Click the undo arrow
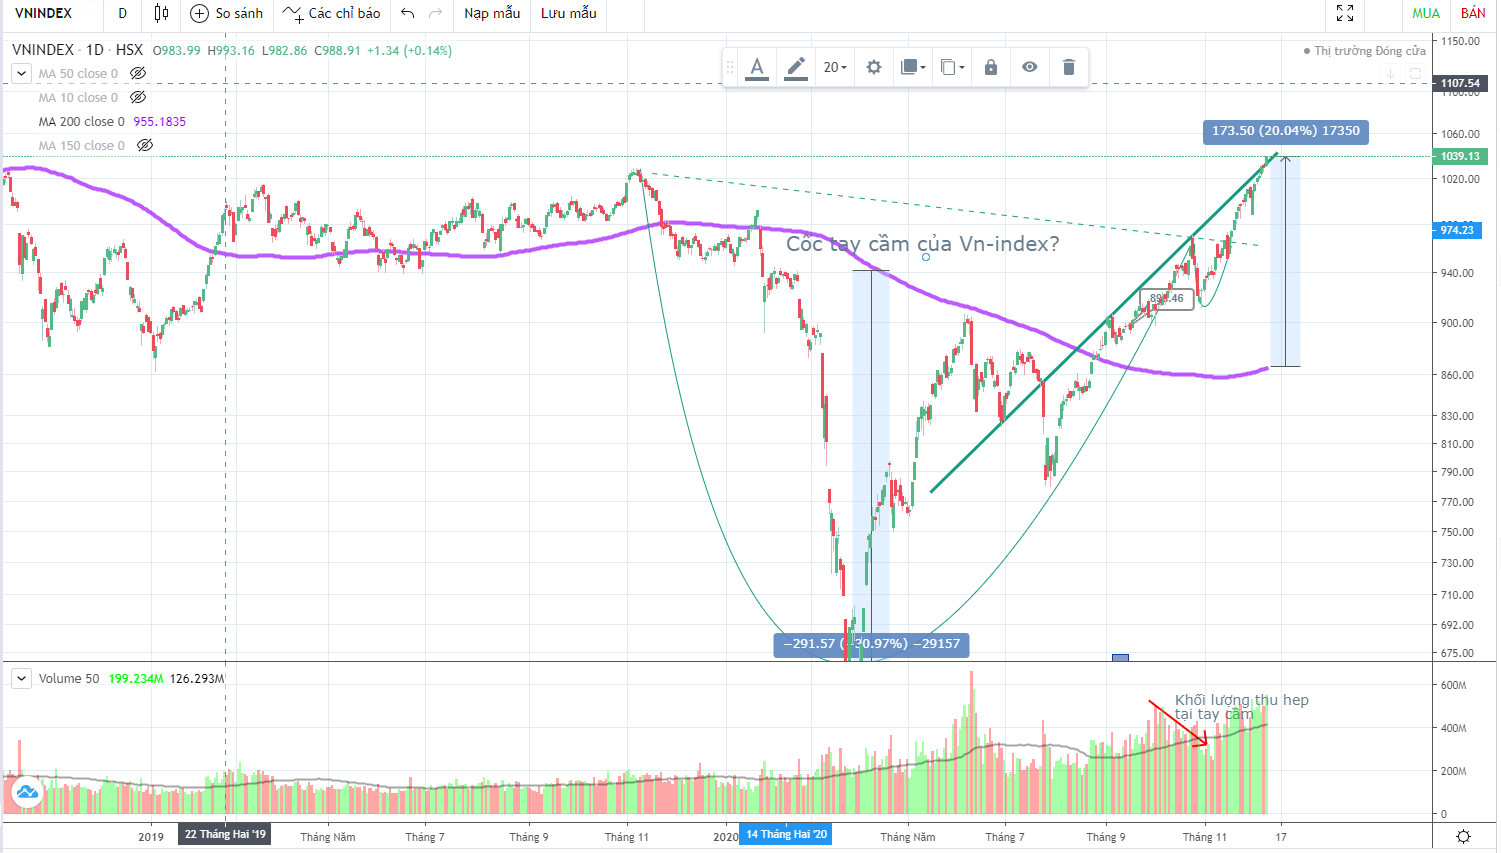Image resolution: width=1501 pixels, height=853 pixels. tap(407, 13)
